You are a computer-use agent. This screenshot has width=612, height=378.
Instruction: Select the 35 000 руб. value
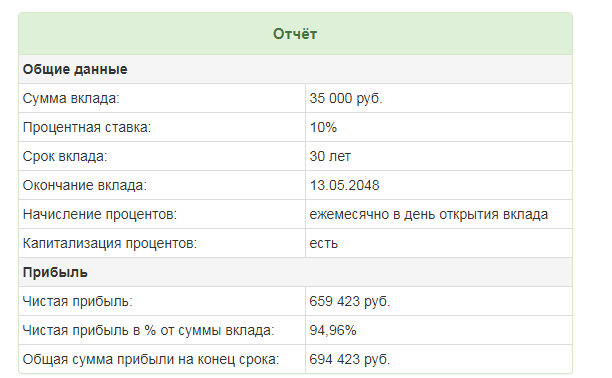(346, 98)
